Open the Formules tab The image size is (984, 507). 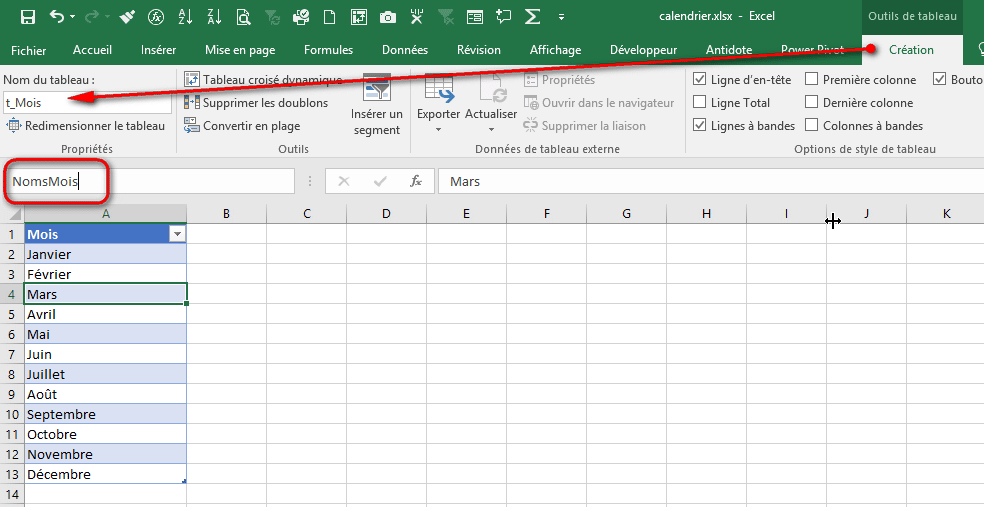pyautogui.click(x=328, y=50)
